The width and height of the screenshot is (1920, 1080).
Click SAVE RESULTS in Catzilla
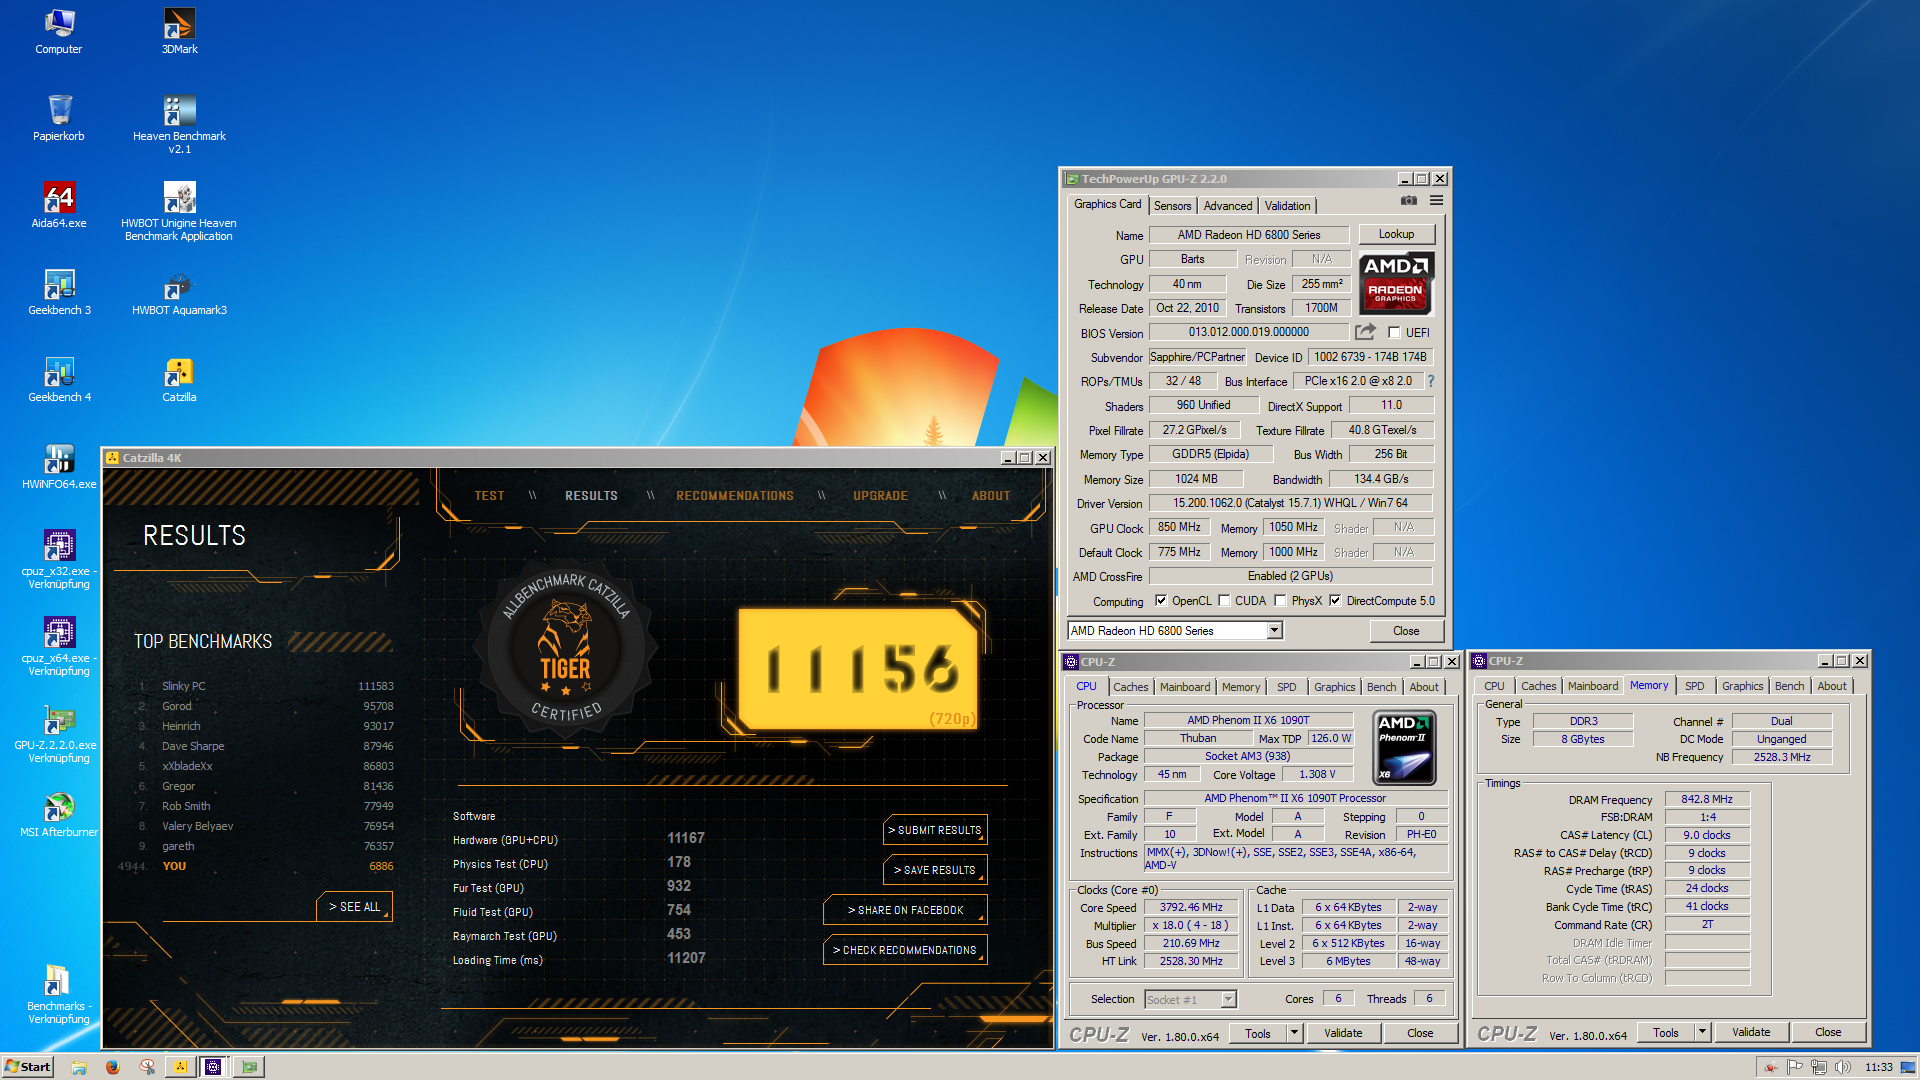coord(935,870)
